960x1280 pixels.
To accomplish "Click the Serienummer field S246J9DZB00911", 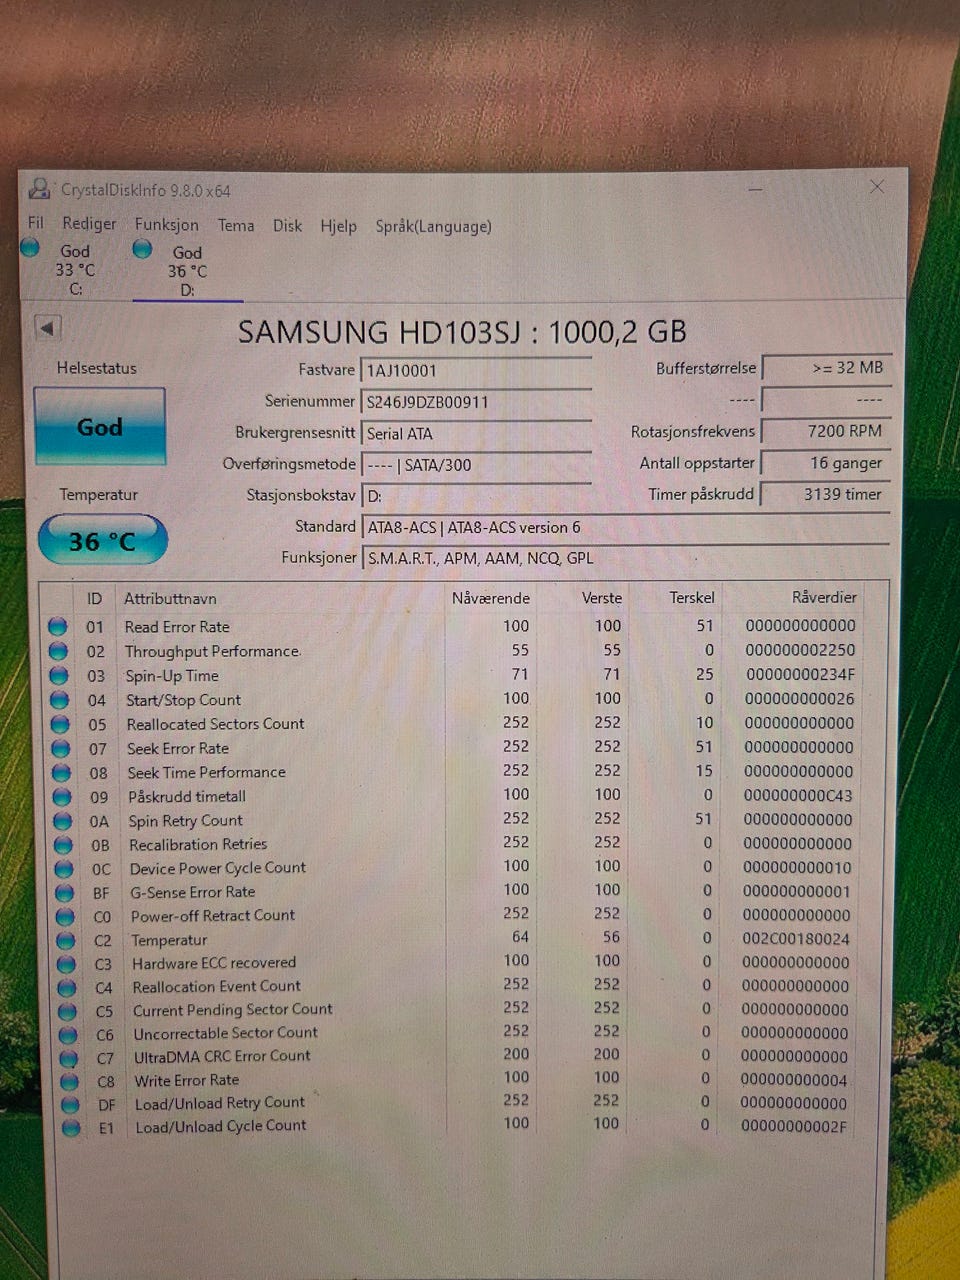I will 476,402.
